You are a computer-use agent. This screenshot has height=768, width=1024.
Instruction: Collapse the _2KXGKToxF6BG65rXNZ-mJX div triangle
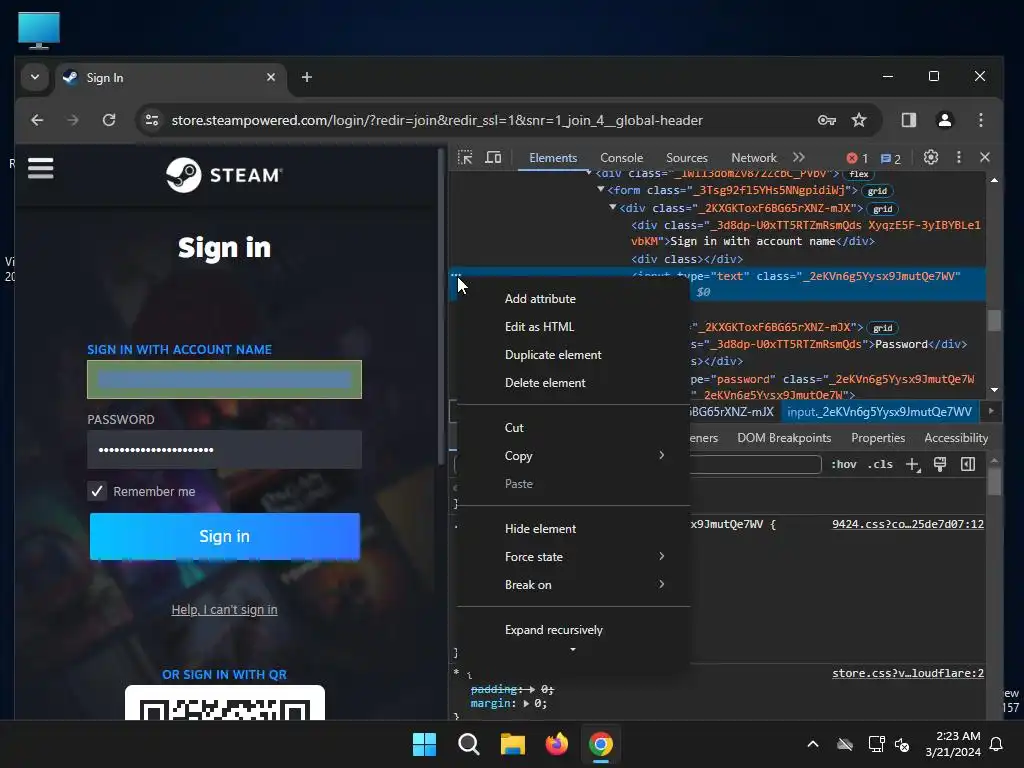click(x=613, y=207)
